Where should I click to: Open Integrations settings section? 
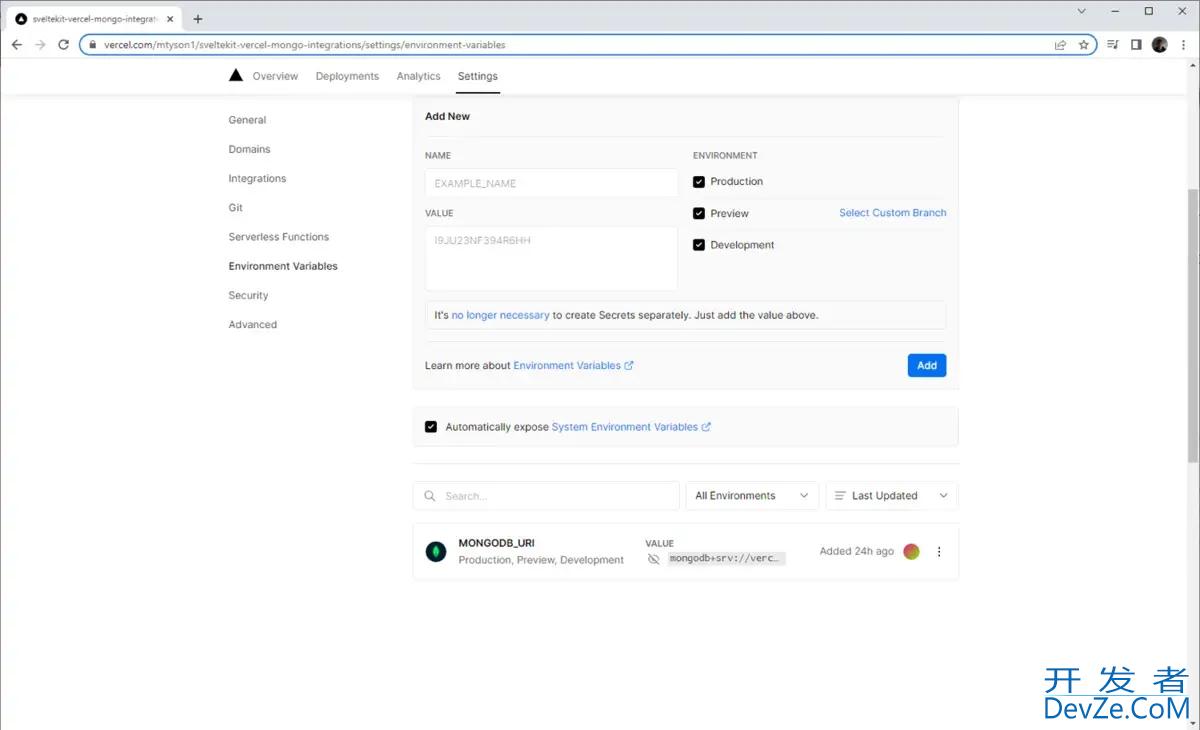tap(257, 178)
